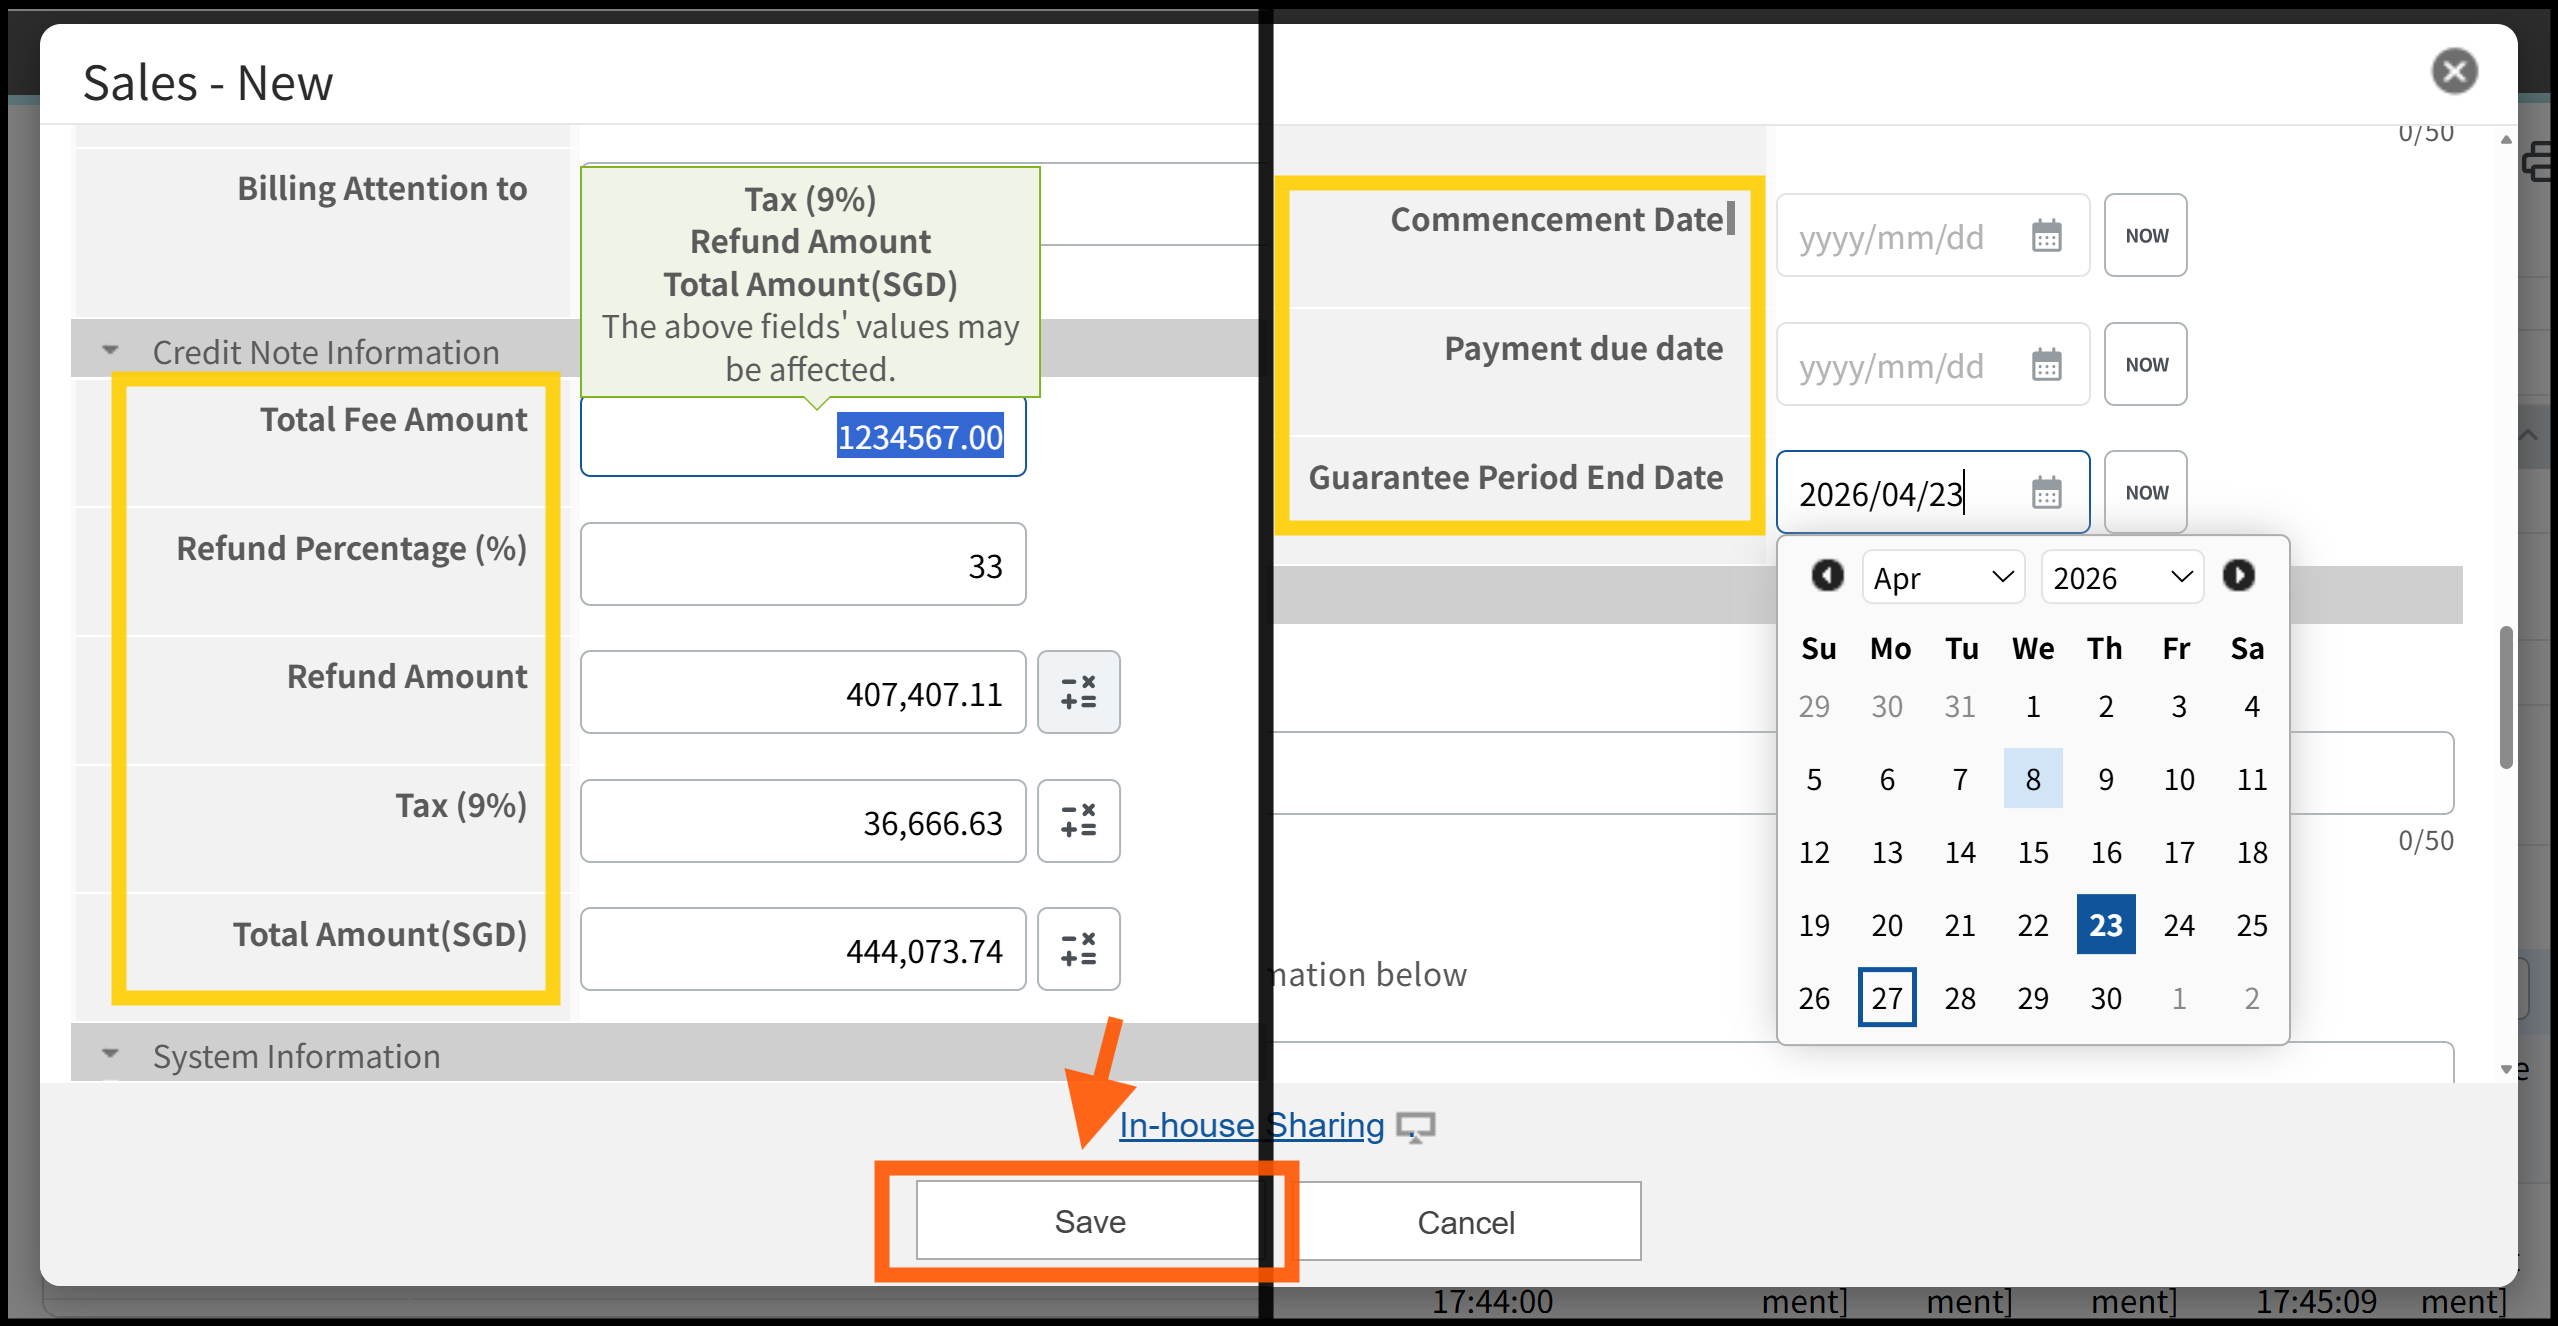Click the In-house Sharing screen icon

[x=1415, y=1127]
